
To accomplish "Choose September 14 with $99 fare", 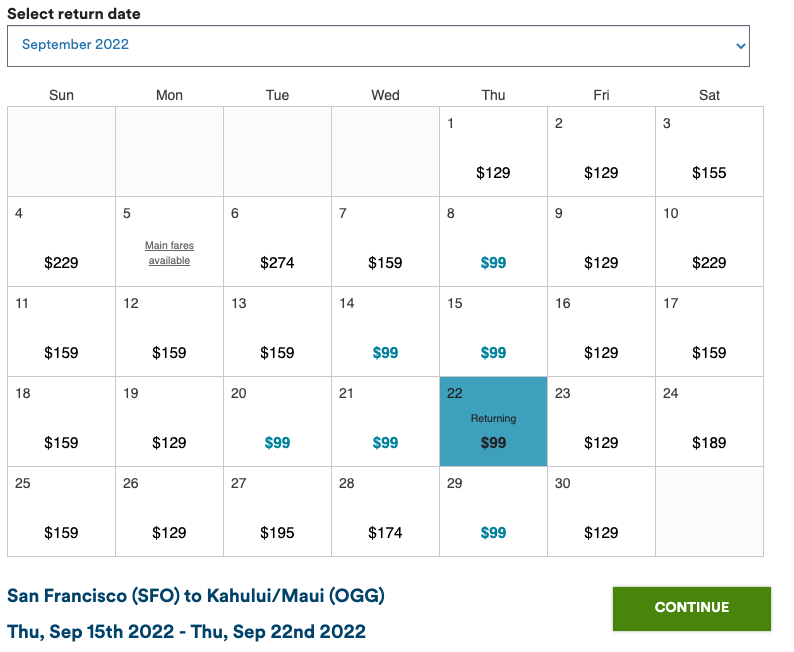I will coord(385,332).
